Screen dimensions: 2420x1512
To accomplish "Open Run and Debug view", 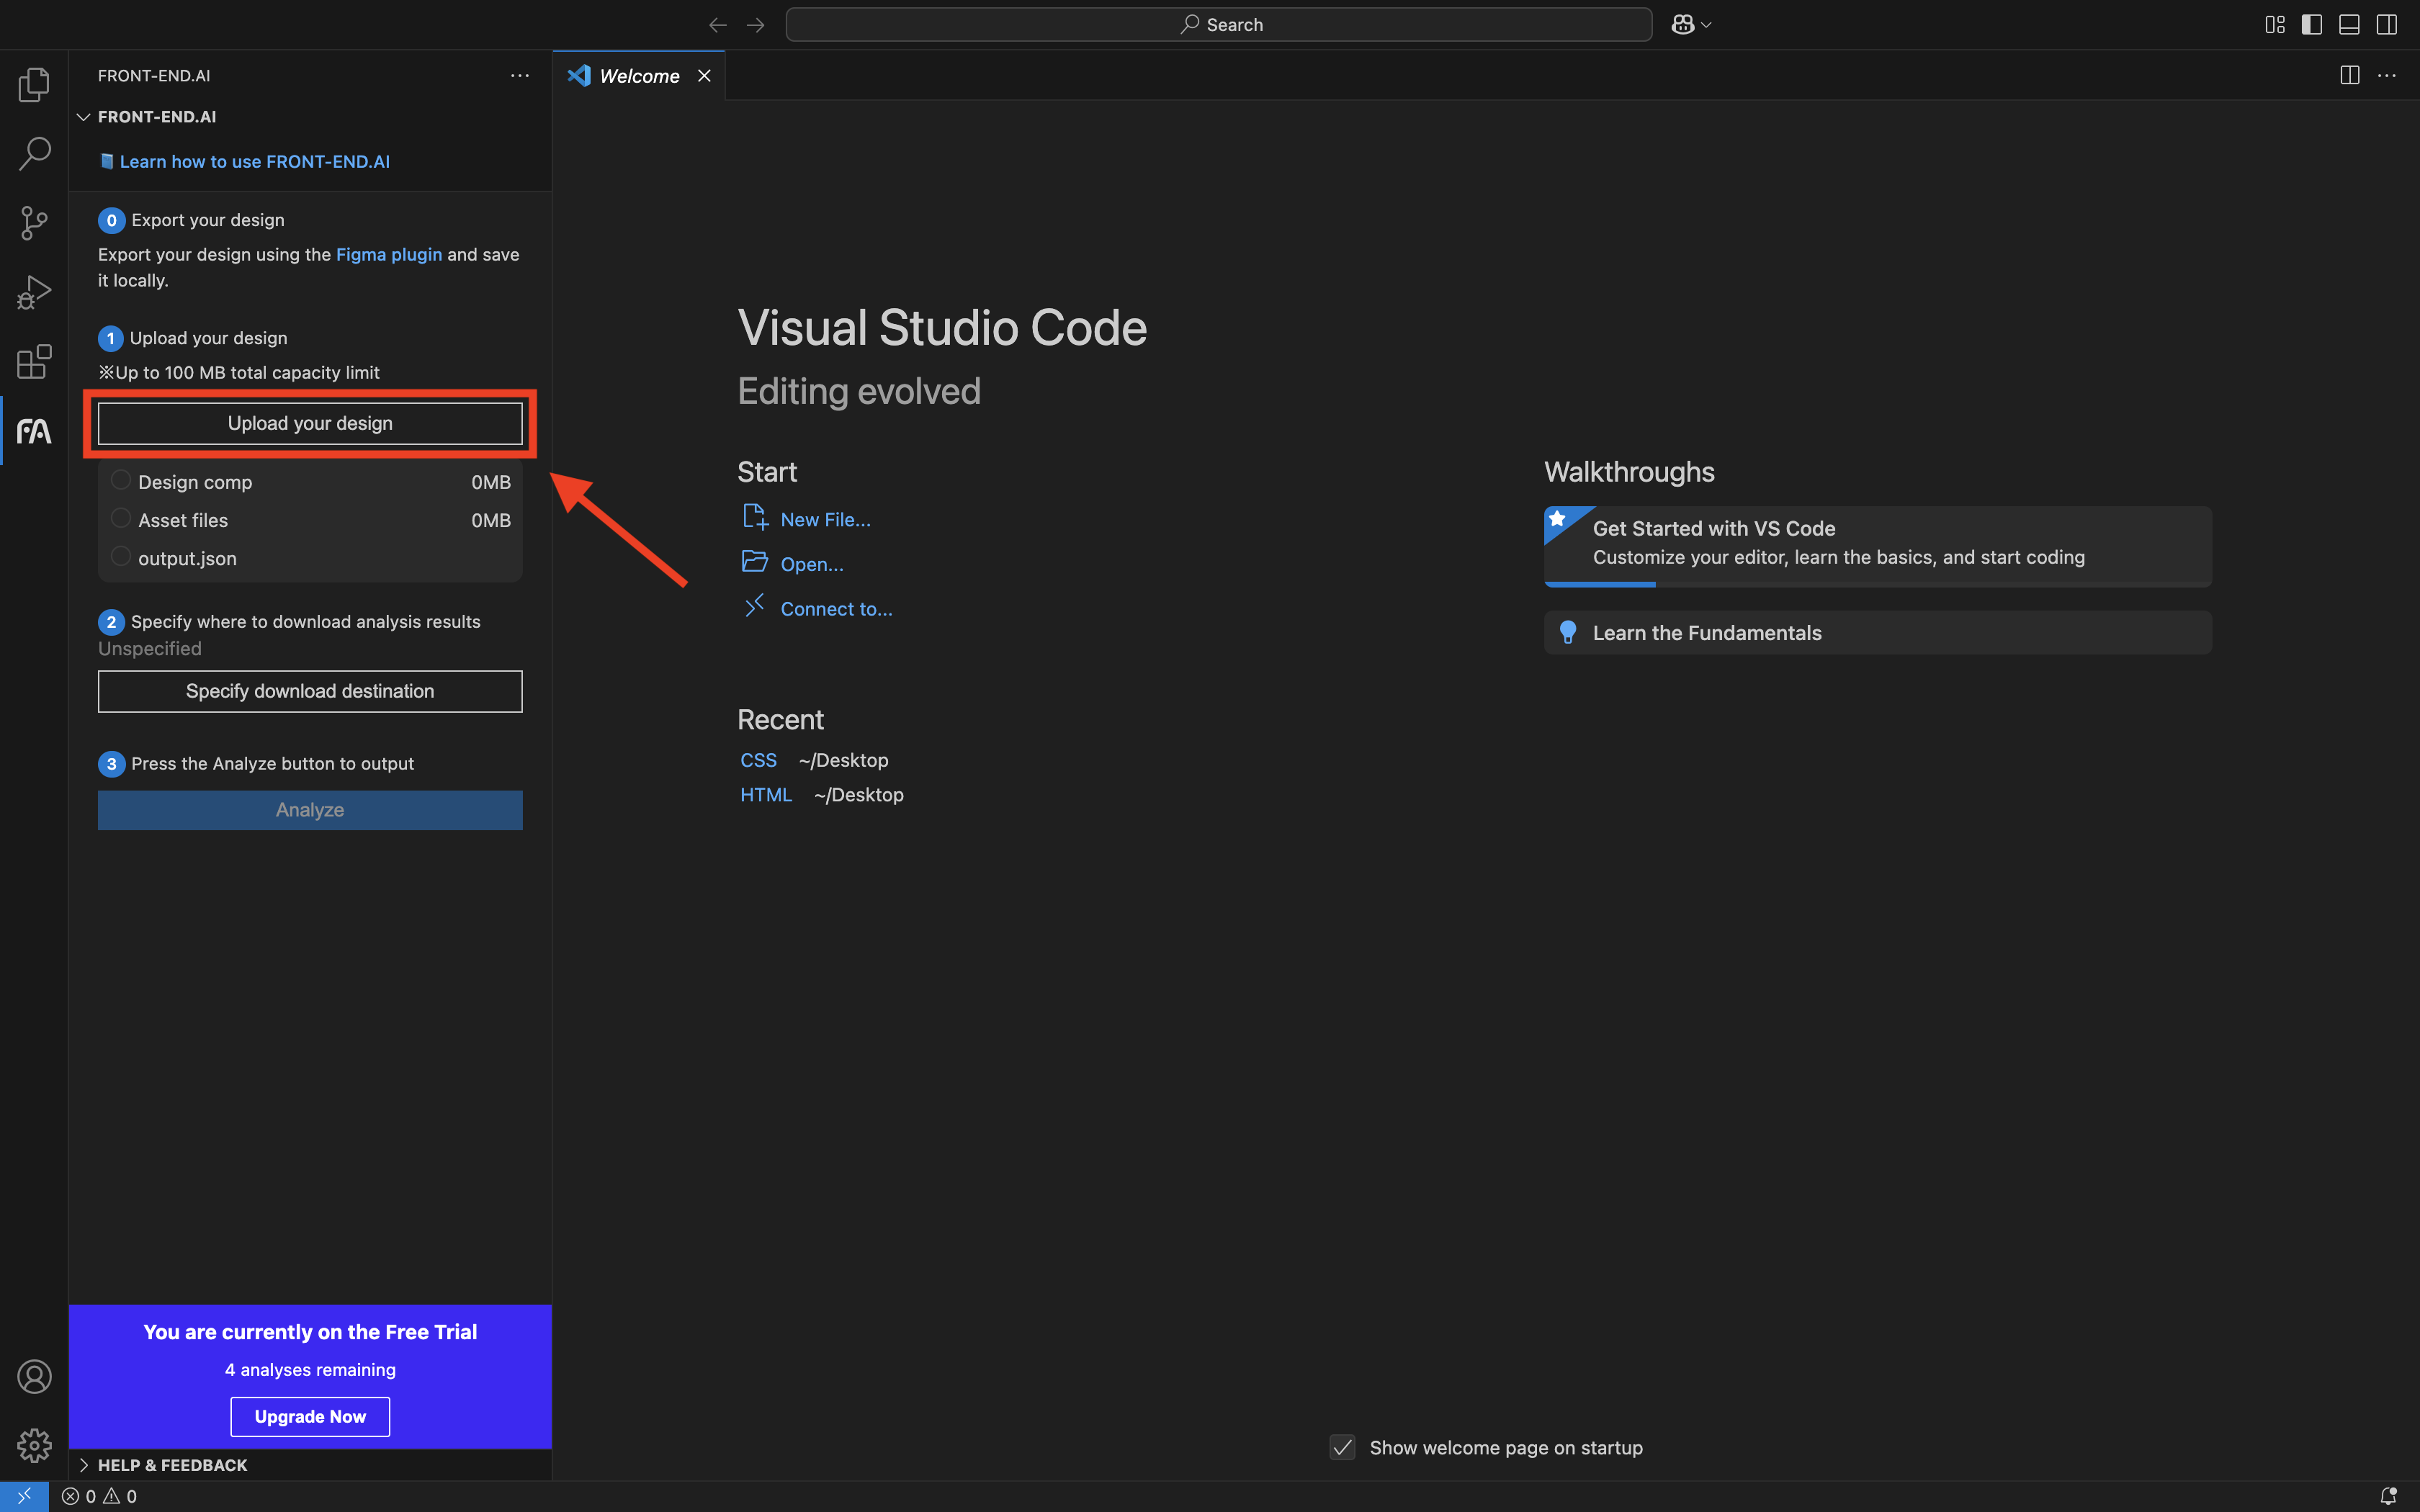I will pyautogui.click(x=34, y=293).
